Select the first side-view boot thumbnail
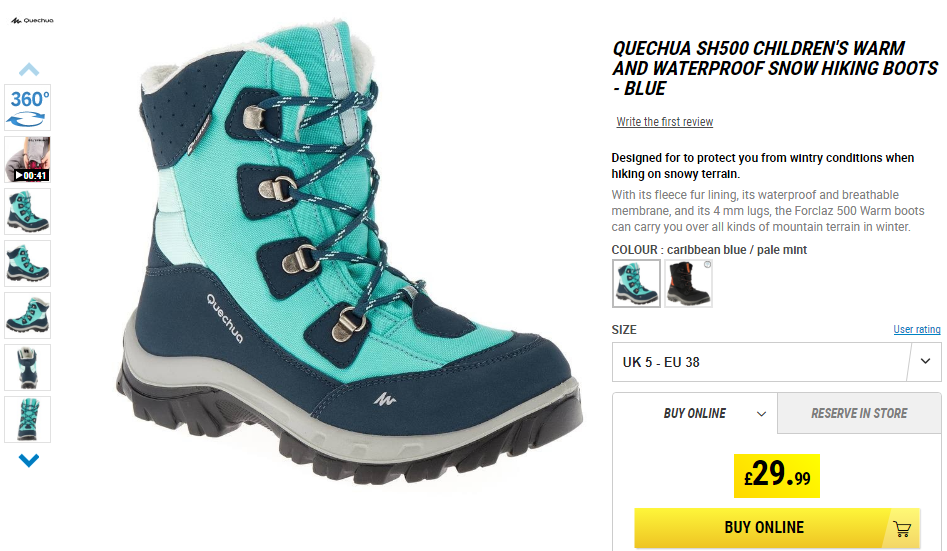947x551 pixels. pyautogui.click(x=28, y=211)
